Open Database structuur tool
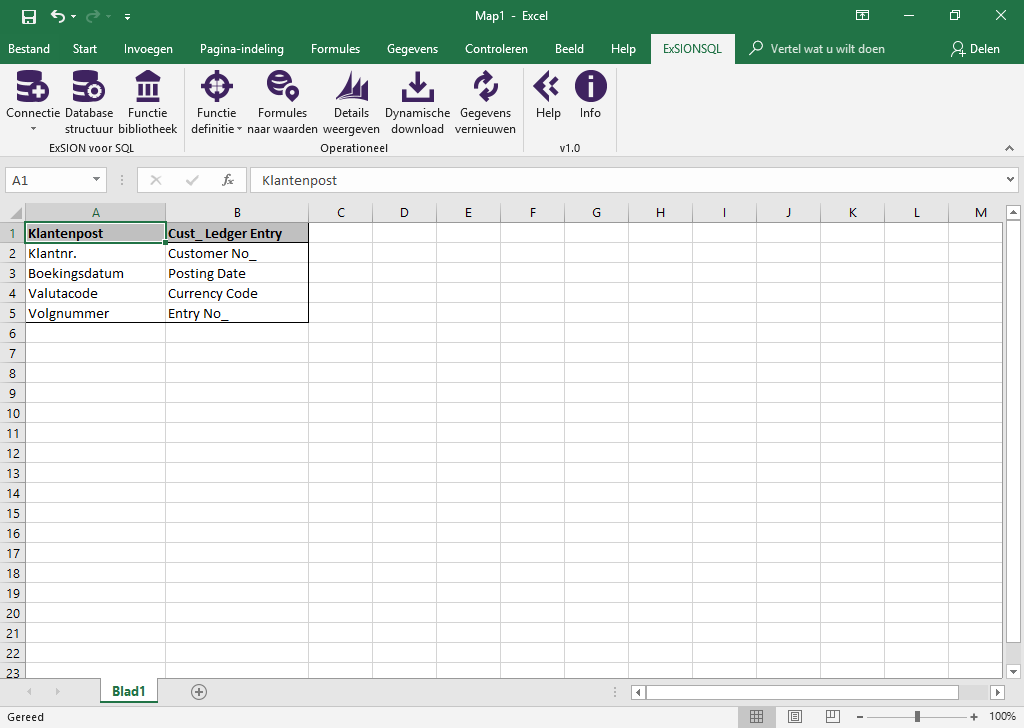The image size is (1024, 728). [x=89, y=103]
